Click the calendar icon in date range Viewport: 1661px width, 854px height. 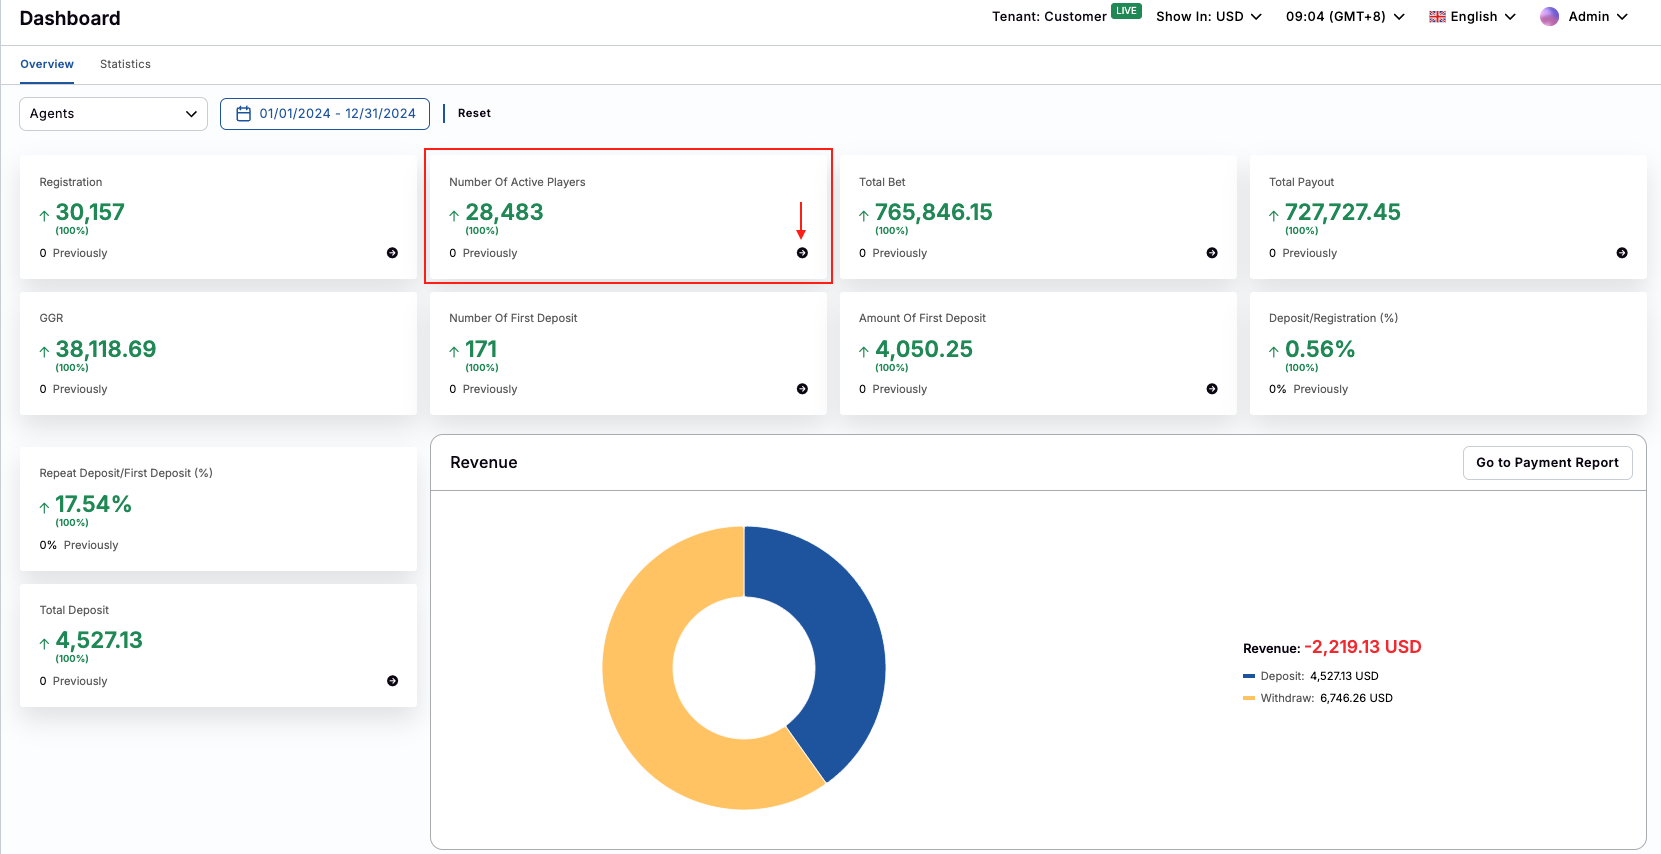tap(243, 114)
